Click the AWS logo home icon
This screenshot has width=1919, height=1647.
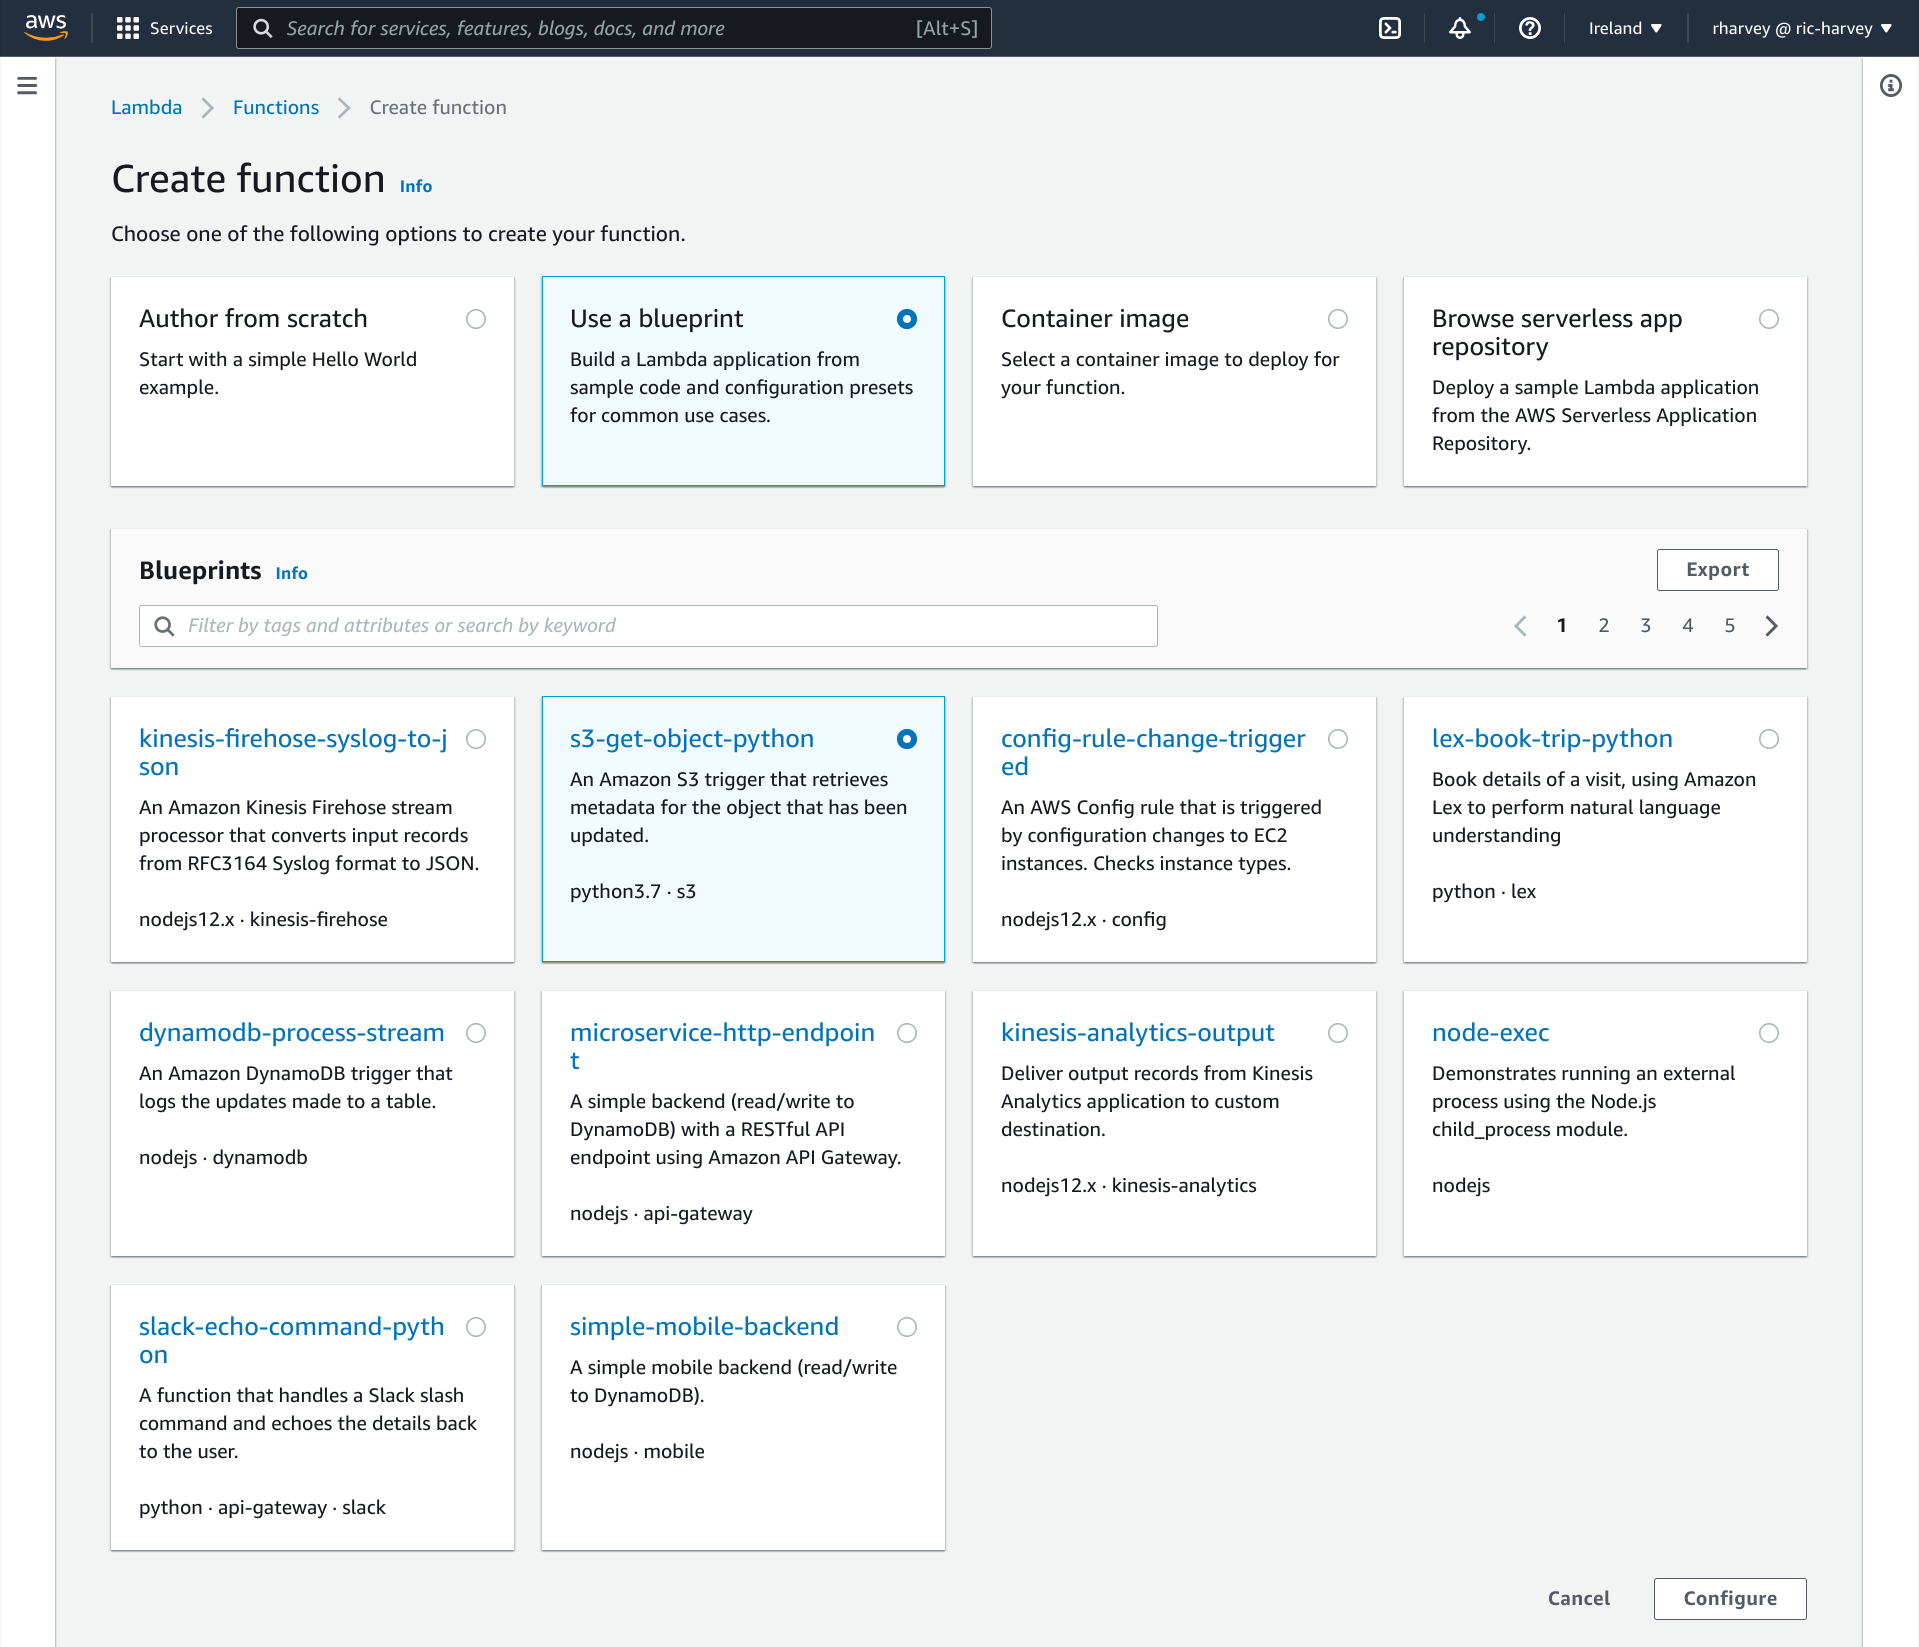tap(46, 27)
